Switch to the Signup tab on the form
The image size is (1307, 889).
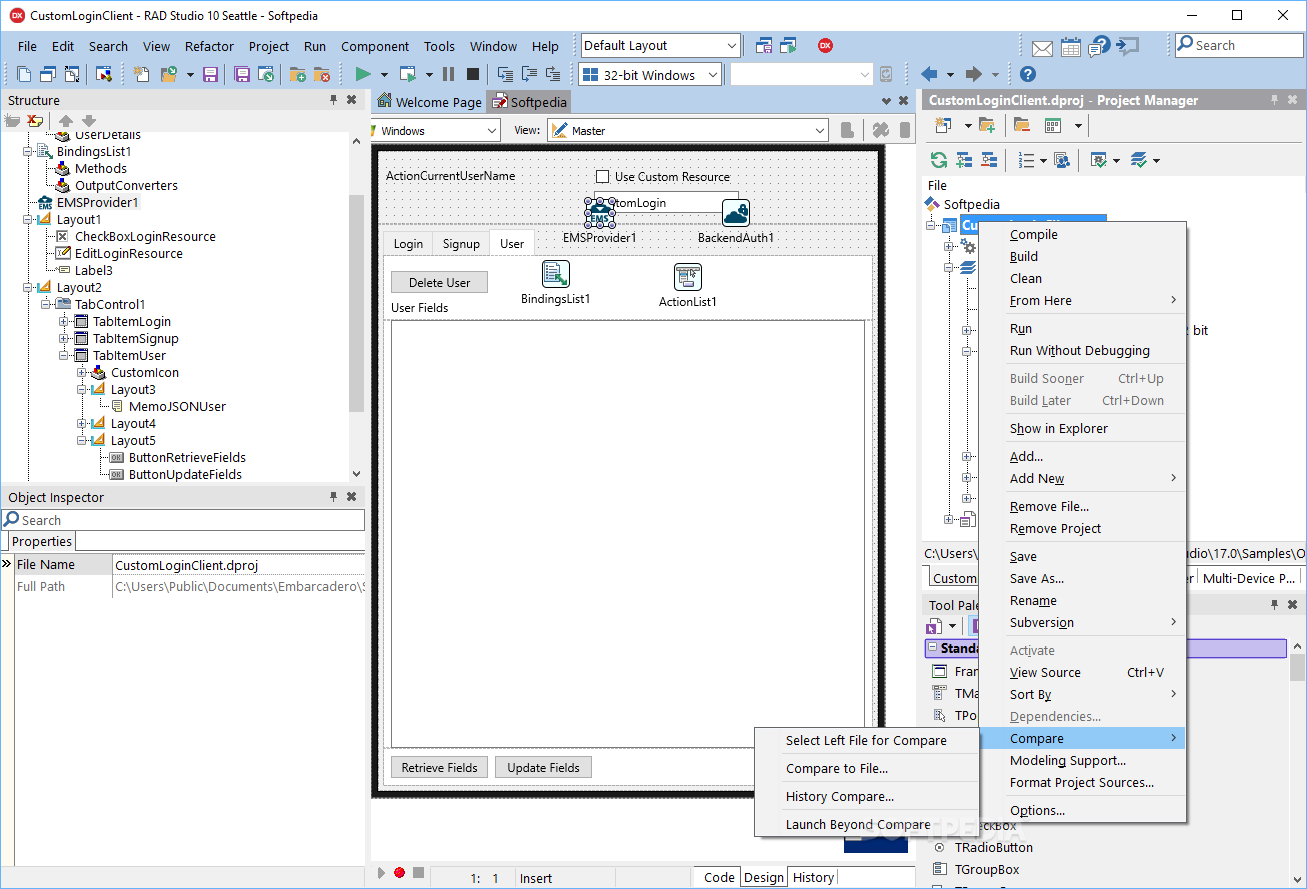point(462,243)
